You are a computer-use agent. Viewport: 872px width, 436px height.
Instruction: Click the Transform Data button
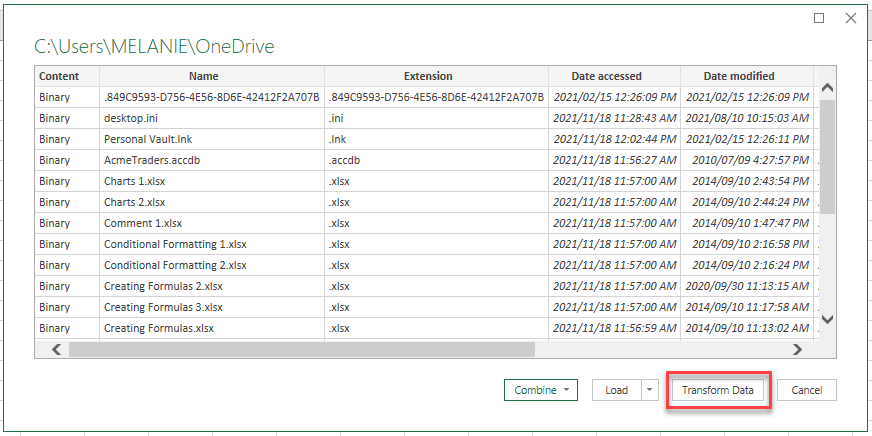(717, 390)
